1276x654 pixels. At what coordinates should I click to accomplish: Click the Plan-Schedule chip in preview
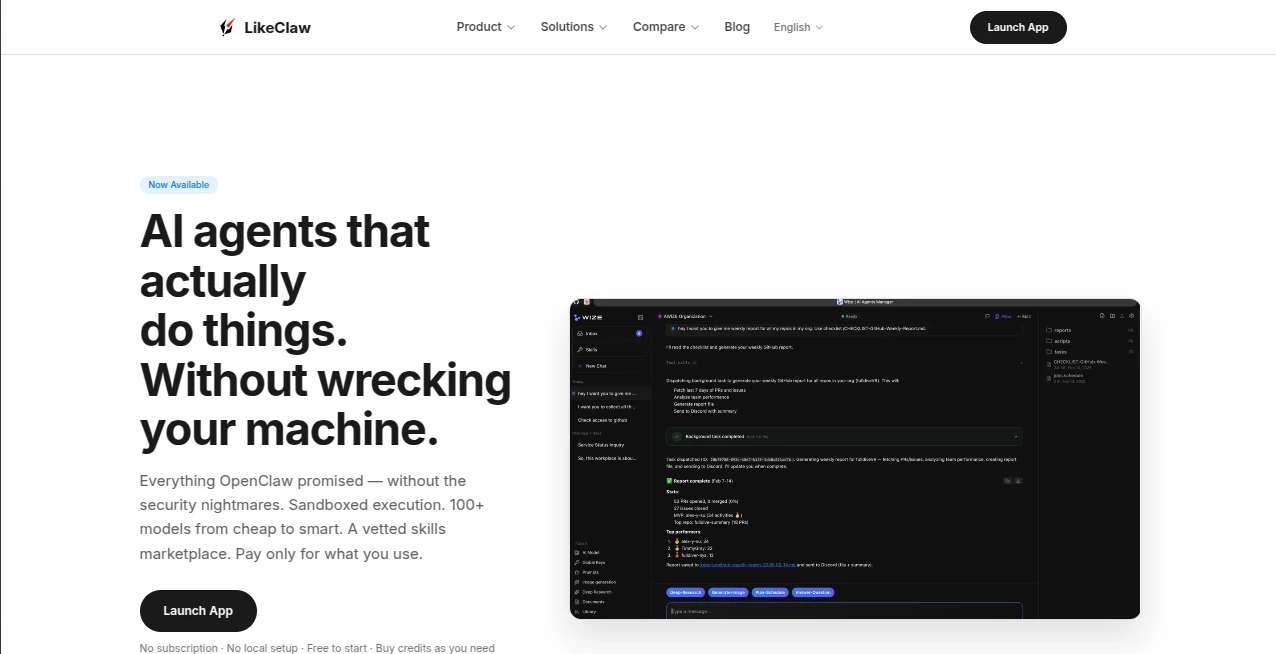pos(769,592)
